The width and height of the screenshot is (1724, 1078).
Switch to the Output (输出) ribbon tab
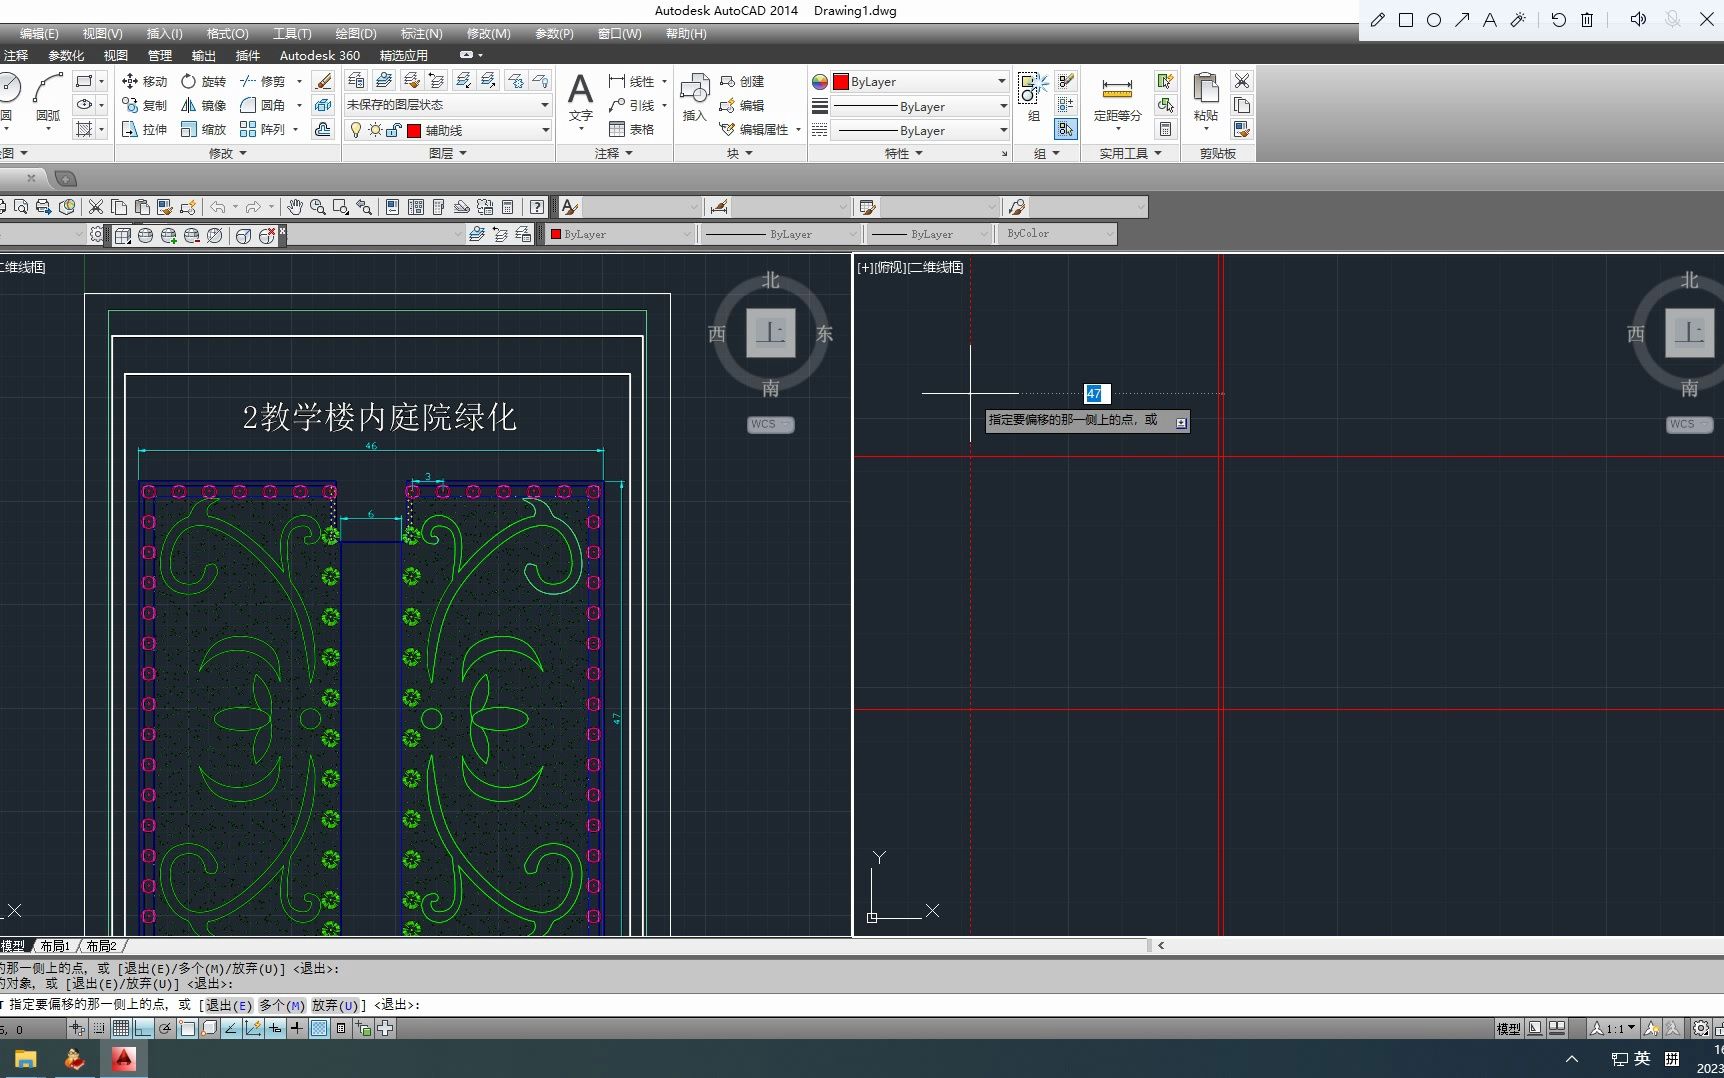point(204,55)
